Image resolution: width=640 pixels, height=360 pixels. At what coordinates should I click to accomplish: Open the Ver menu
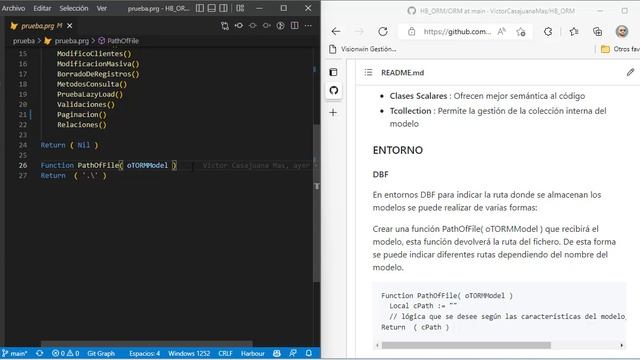click(x=102, y=8)
